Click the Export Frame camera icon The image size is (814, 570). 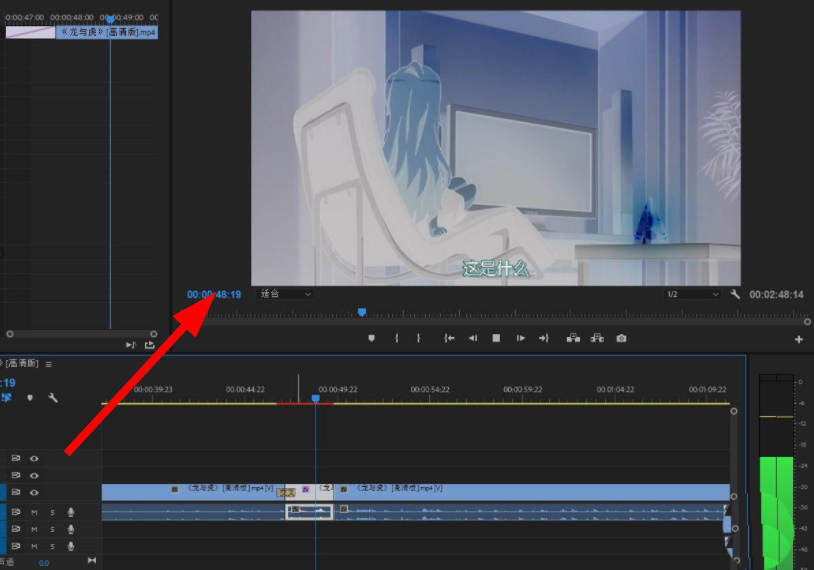[x=622, y=338]
